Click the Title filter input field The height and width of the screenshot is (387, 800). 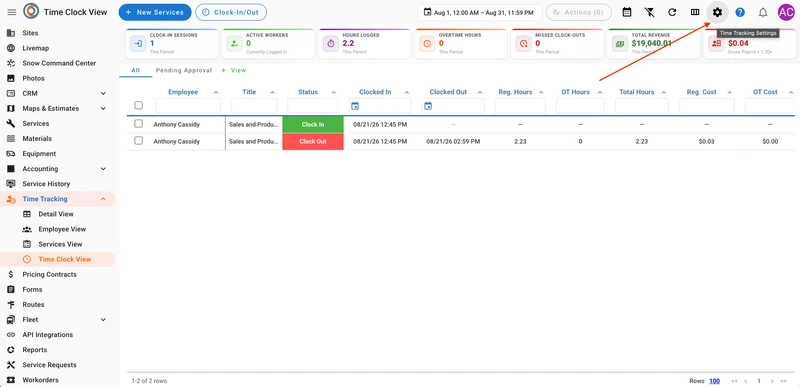[x=254, y=106]
